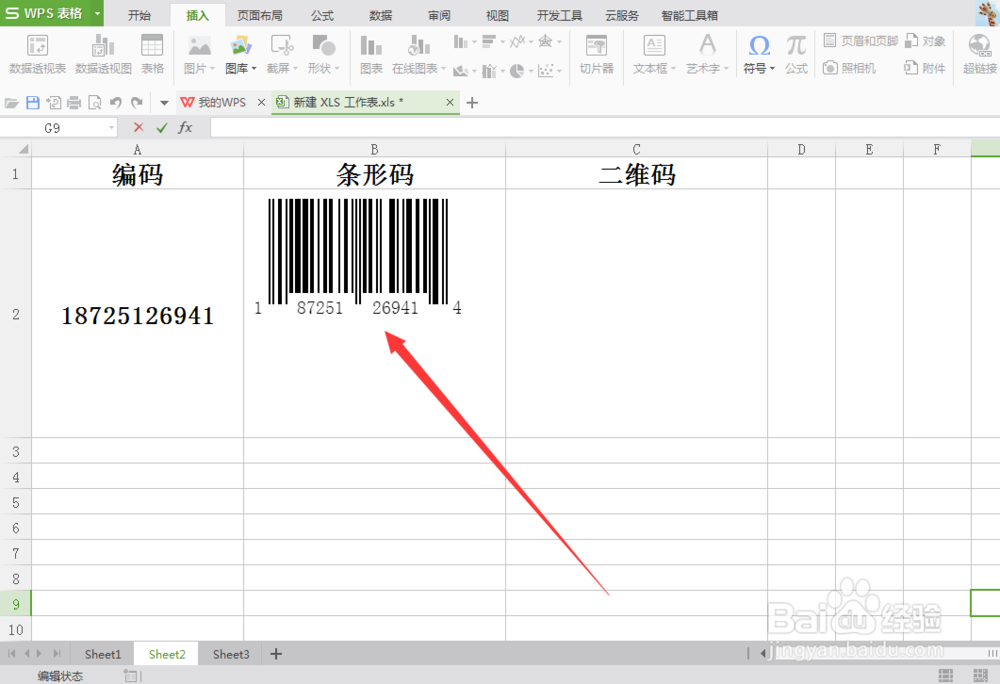Viewport: 1000px width, 684px height.
Task: Insert a 公式 equation with pi icon
Action: [x=796, y=54]
